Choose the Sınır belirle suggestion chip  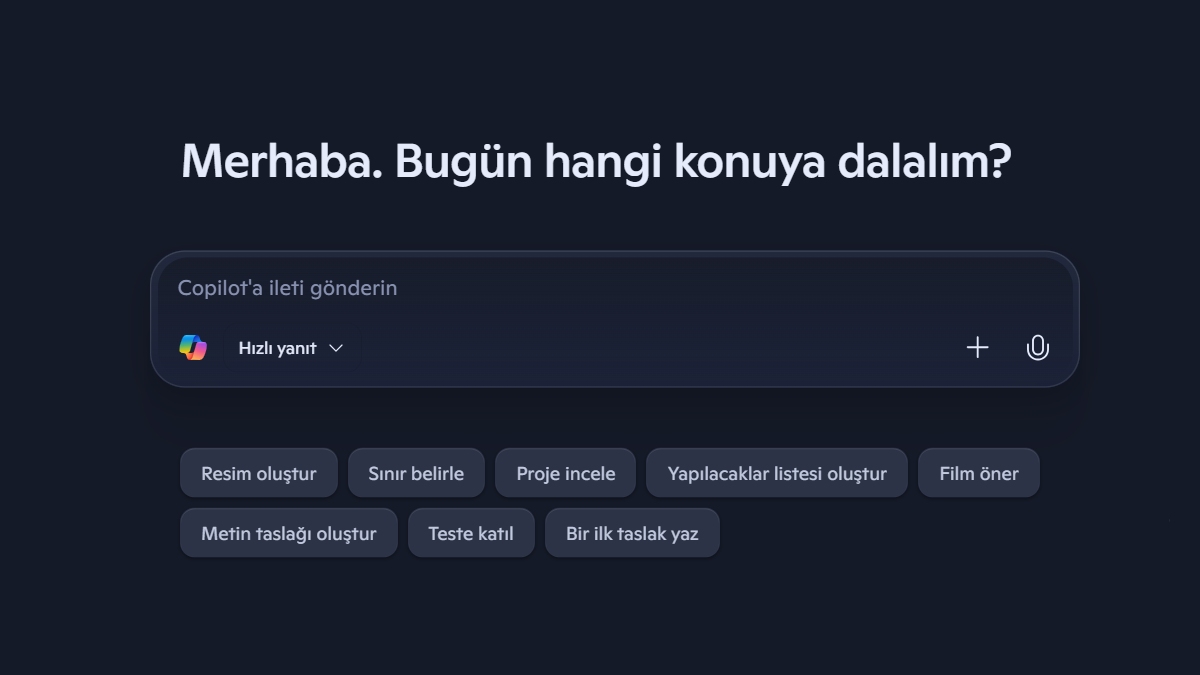point(416,473)
